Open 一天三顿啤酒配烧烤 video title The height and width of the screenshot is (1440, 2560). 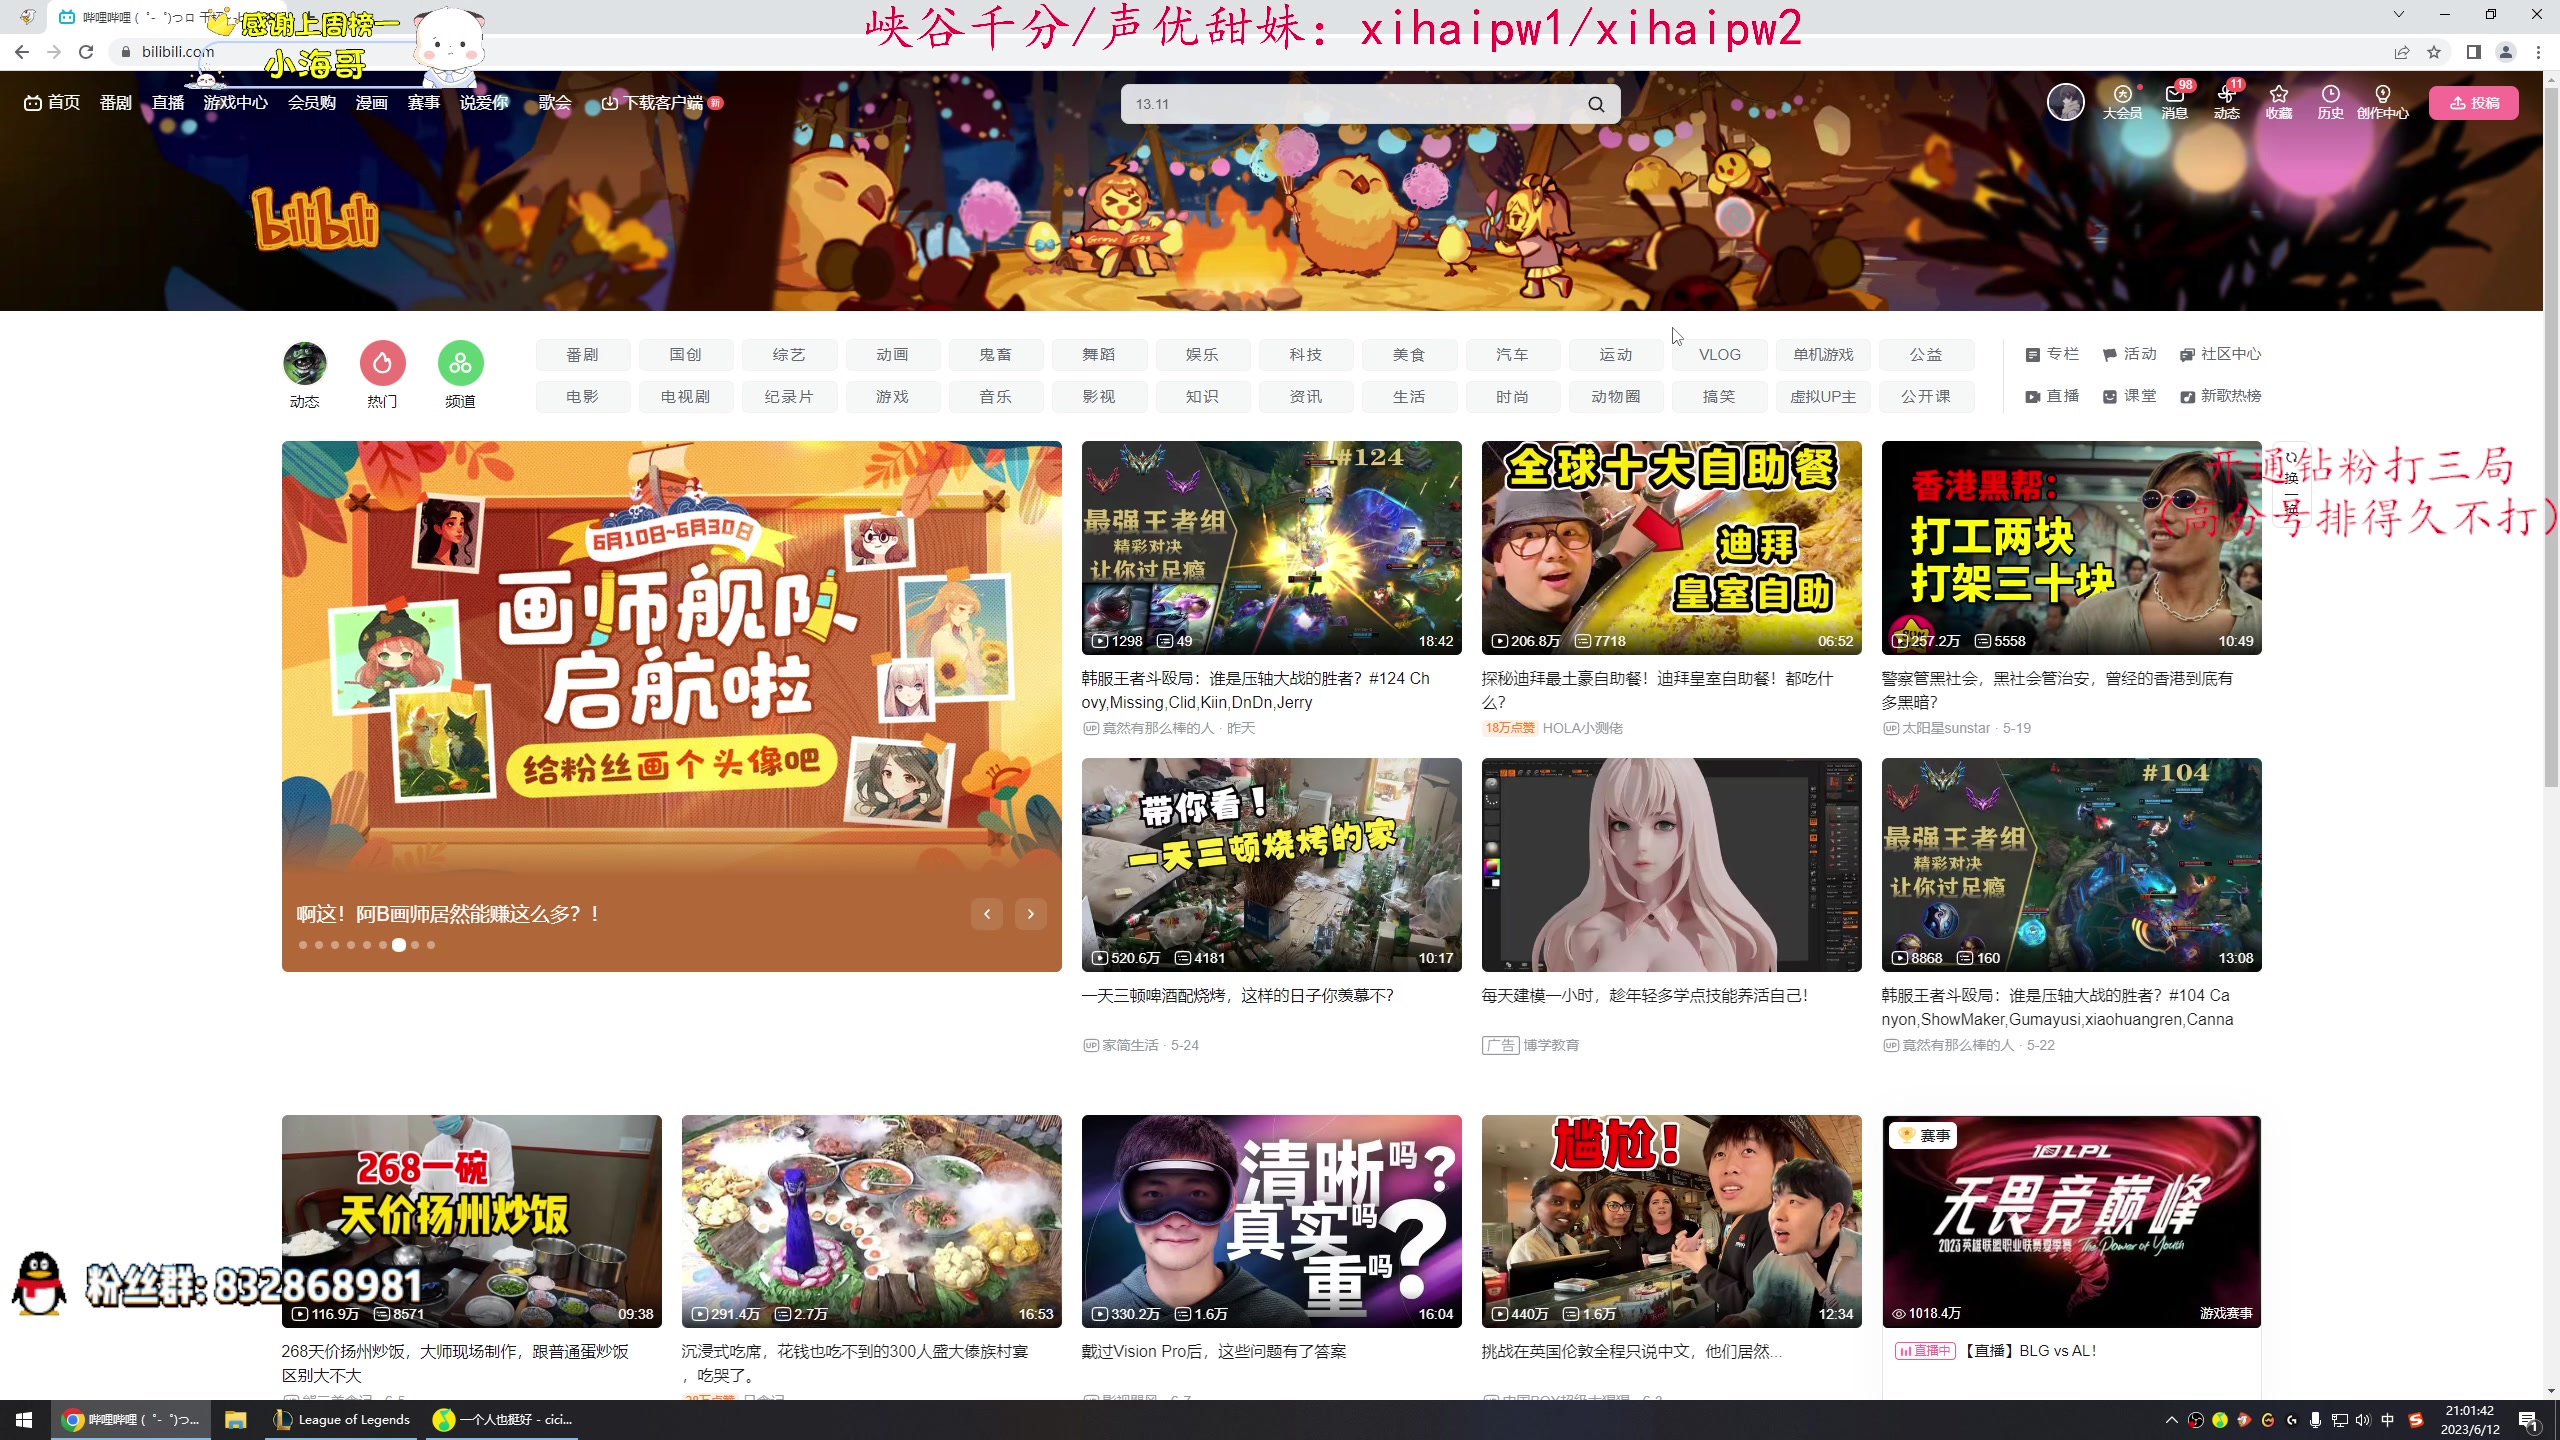coord(1238,995)
